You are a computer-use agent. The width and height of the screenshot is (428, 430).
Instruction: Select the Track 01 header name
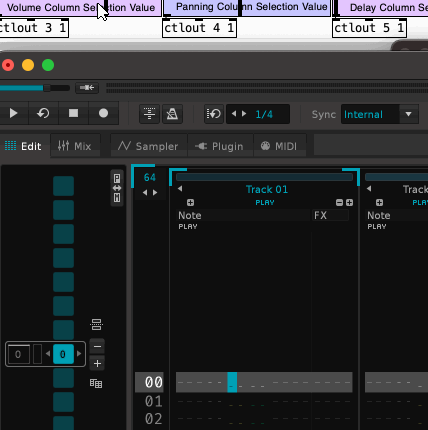tap(267, 189)
